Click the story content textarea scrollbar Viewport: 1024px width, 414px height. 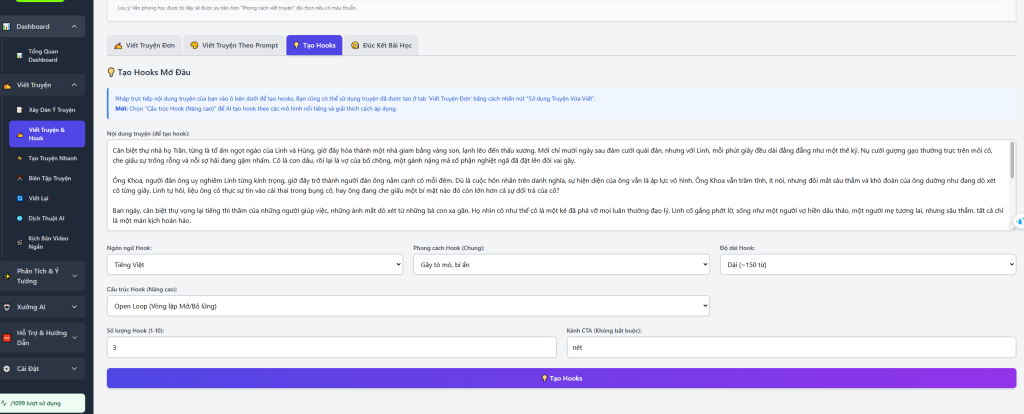pyautogui.click(x=1011, y=160)
